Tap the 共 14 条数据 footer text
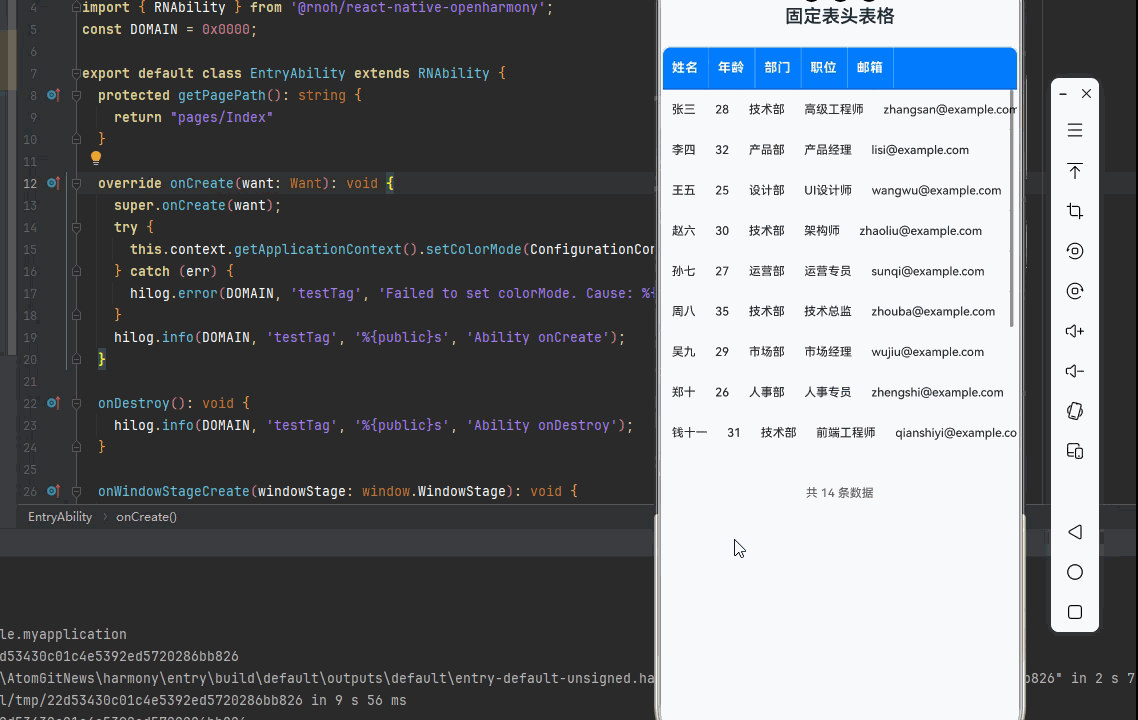Screen dimensions: 1138x720 840,493
